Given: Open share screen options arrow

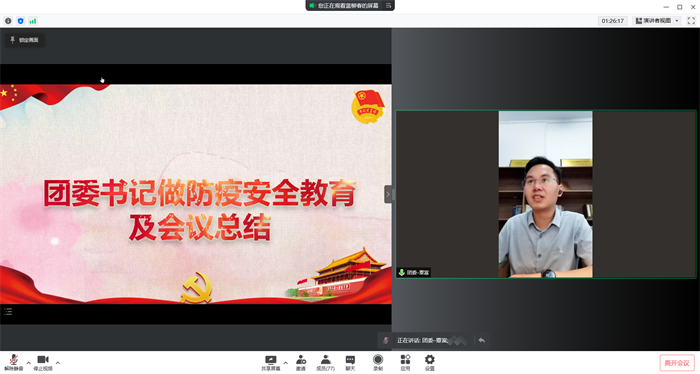Looking at the screenshot, I should point(286,363).
